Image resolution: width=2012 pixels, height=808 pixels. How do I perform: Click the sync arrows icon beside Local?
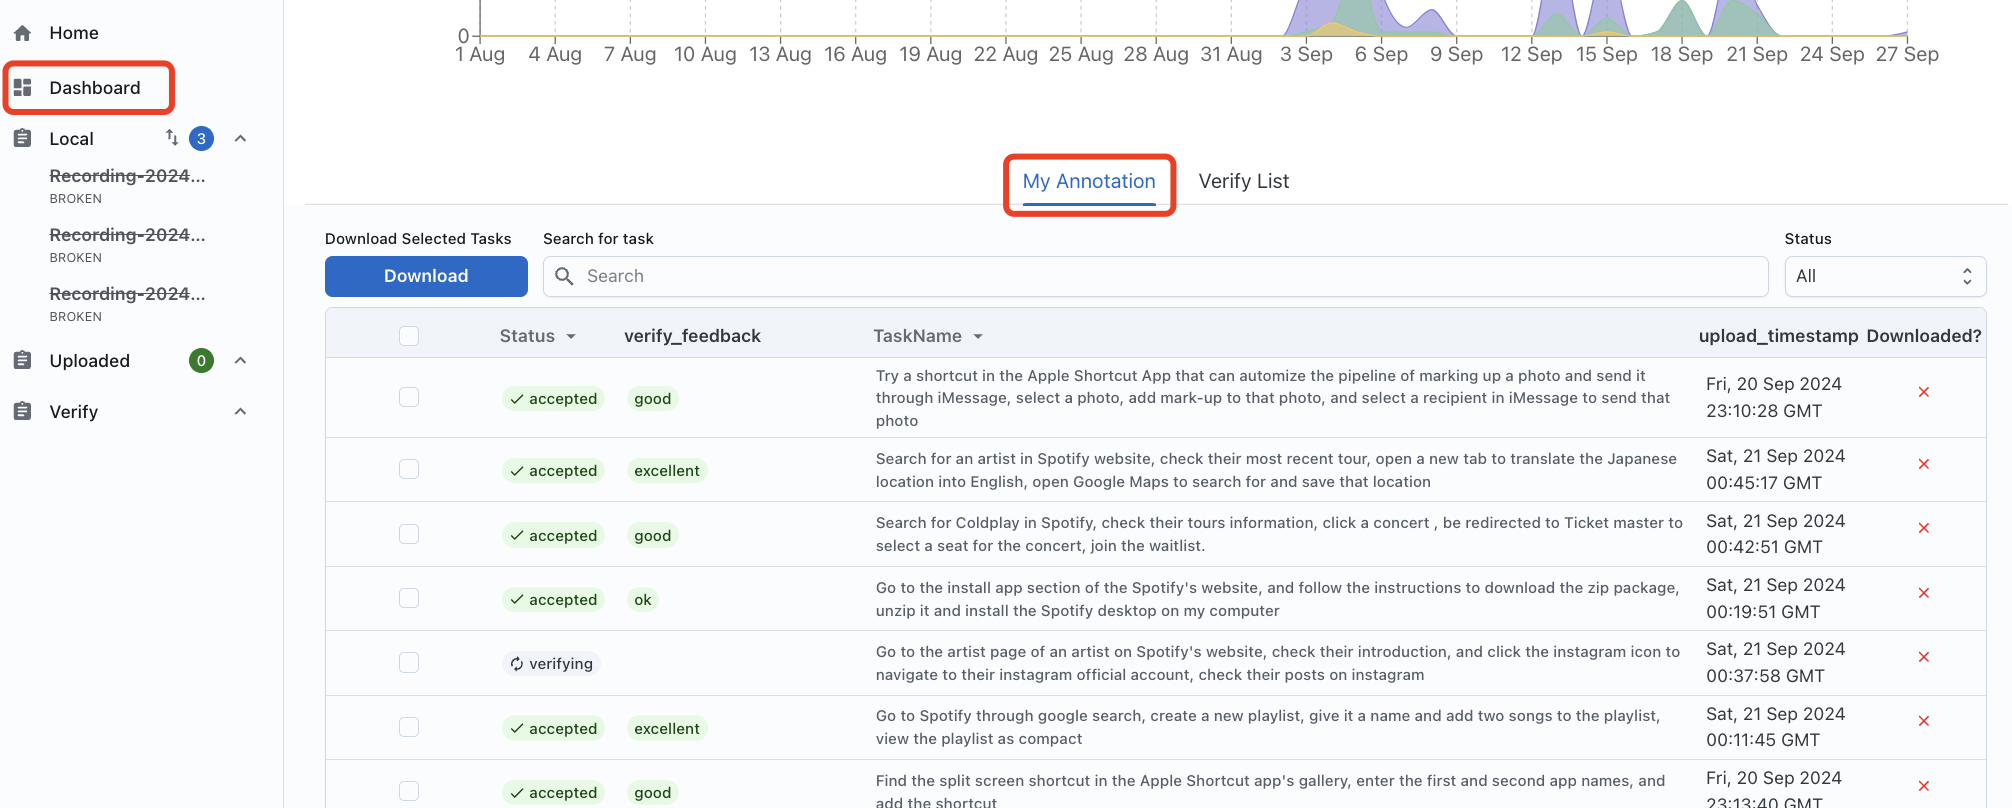[x=172, y=137]
